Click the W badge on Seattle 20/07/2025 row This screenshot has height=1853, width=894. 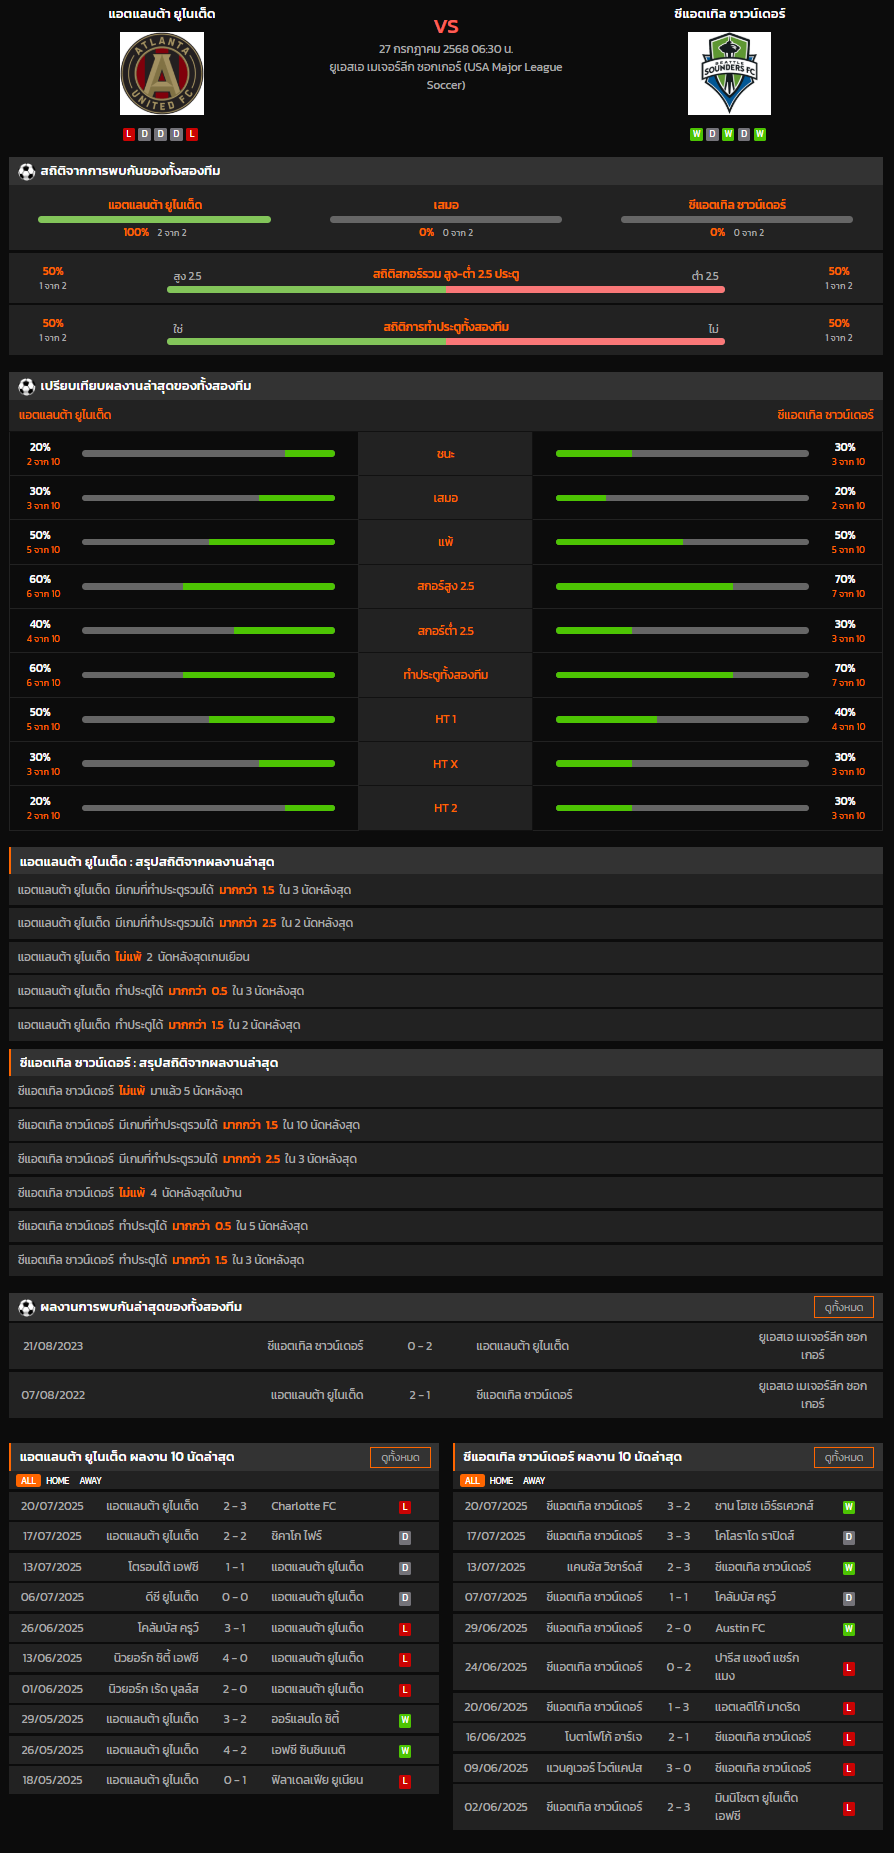[849, 1507]
